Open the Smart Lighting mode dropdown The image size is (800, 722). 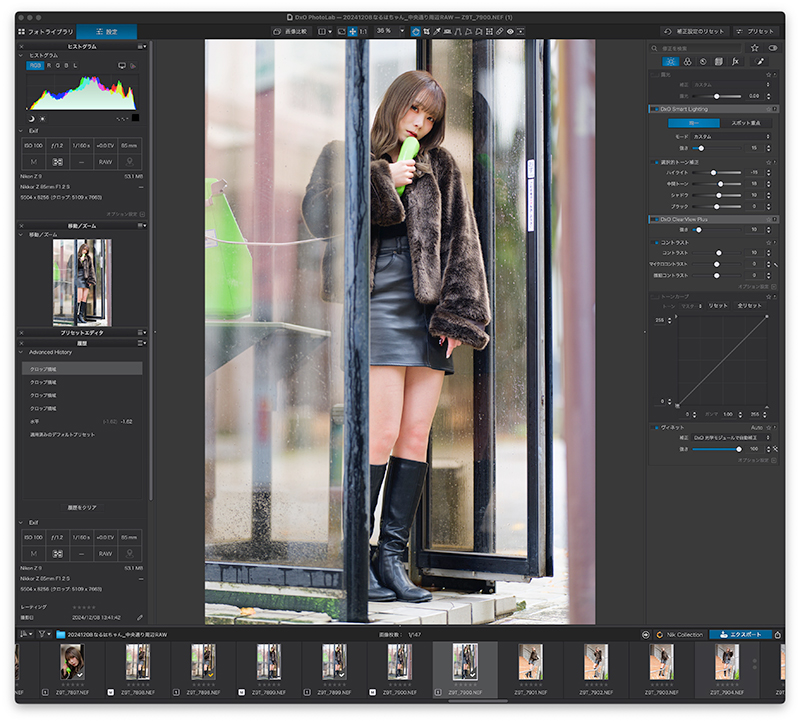click(732, 136)
